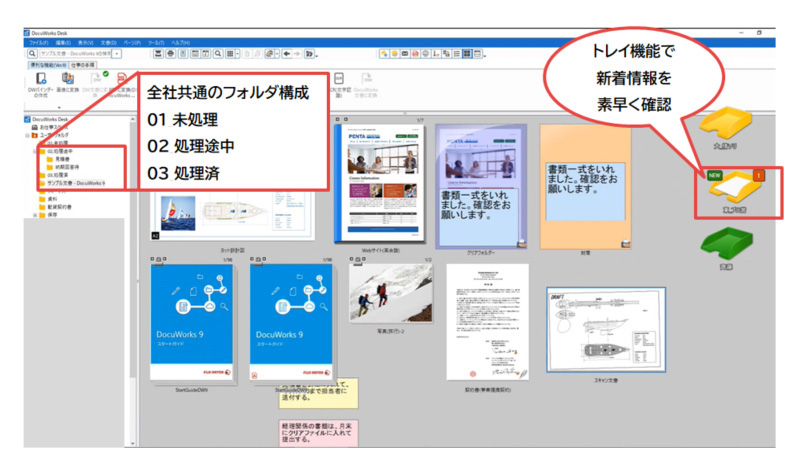Image resolution: width=800 pixels, height=473 pixels.
Task: Click the folder tree scroll-down arrow
Action: click(133, 443)
